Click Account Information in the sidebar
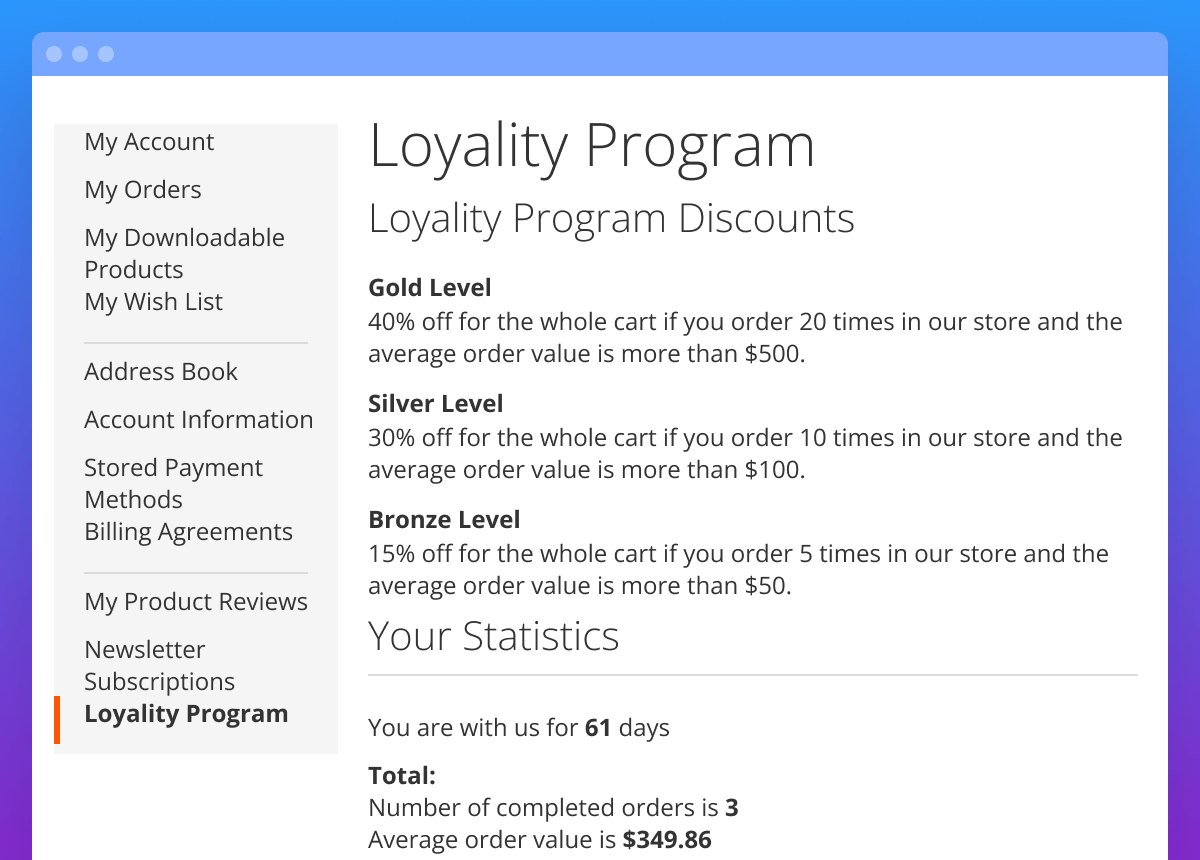 198,420
